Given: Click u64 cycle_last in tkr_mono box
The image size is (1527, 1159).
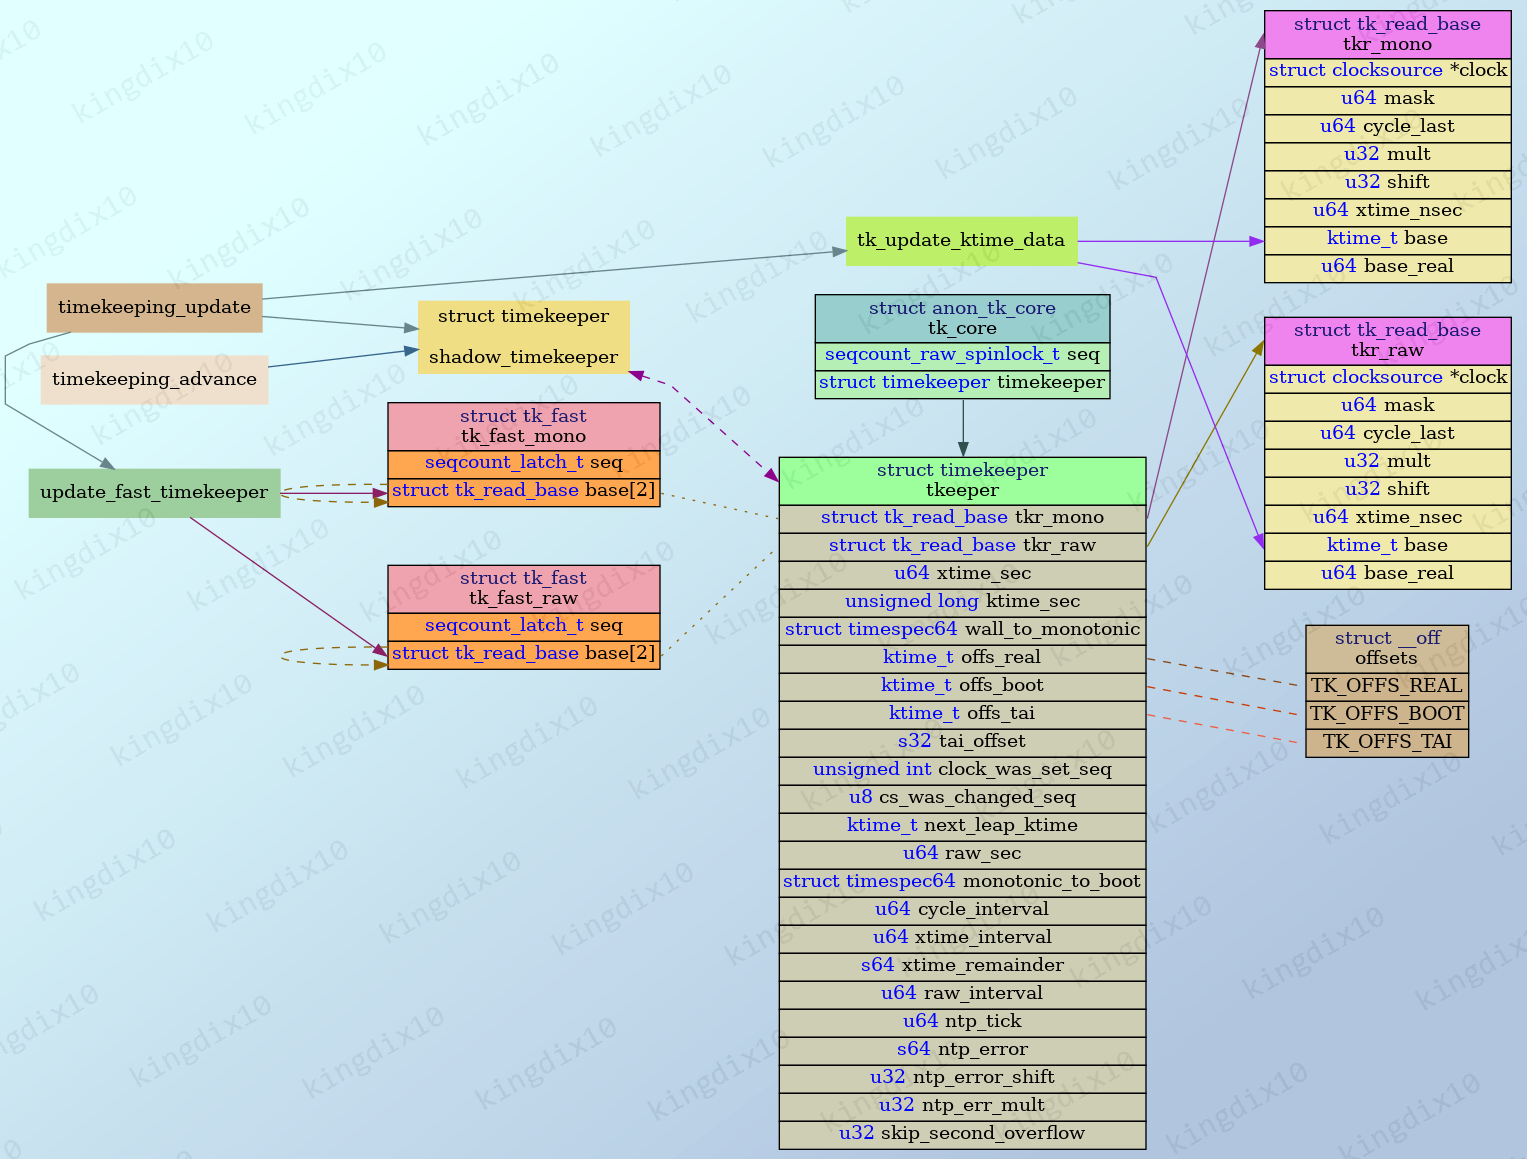Looking at the screenshot, I should coord(1387,129).
